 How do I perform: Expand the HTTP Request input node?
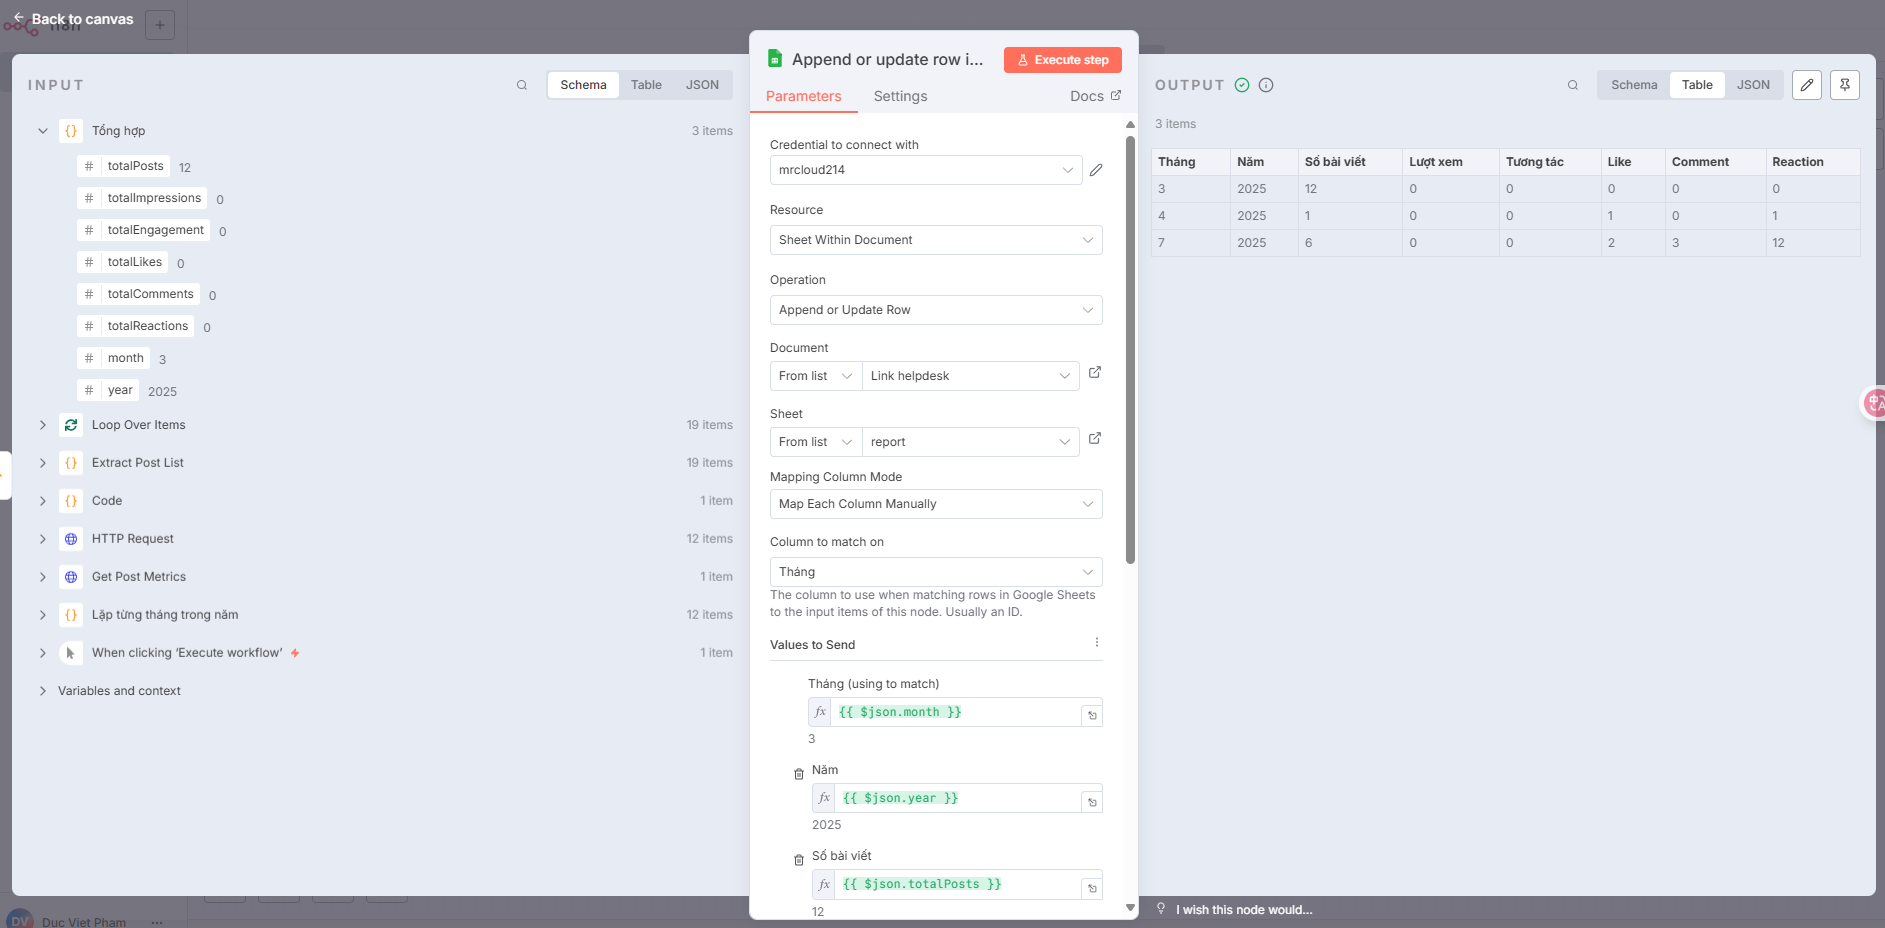43,539
